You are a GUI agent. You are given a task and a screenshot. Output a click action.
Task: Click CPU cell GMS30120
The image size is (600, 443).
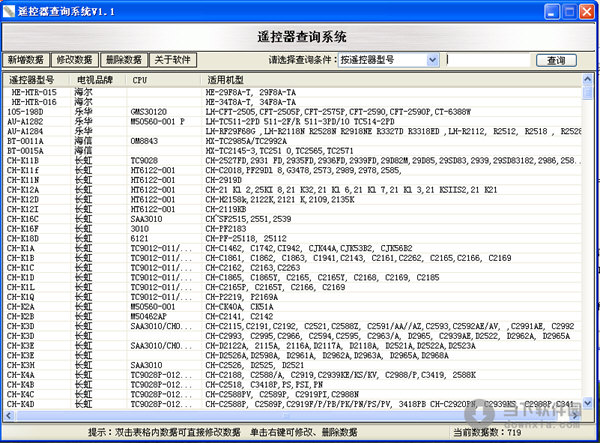(149, 112)
